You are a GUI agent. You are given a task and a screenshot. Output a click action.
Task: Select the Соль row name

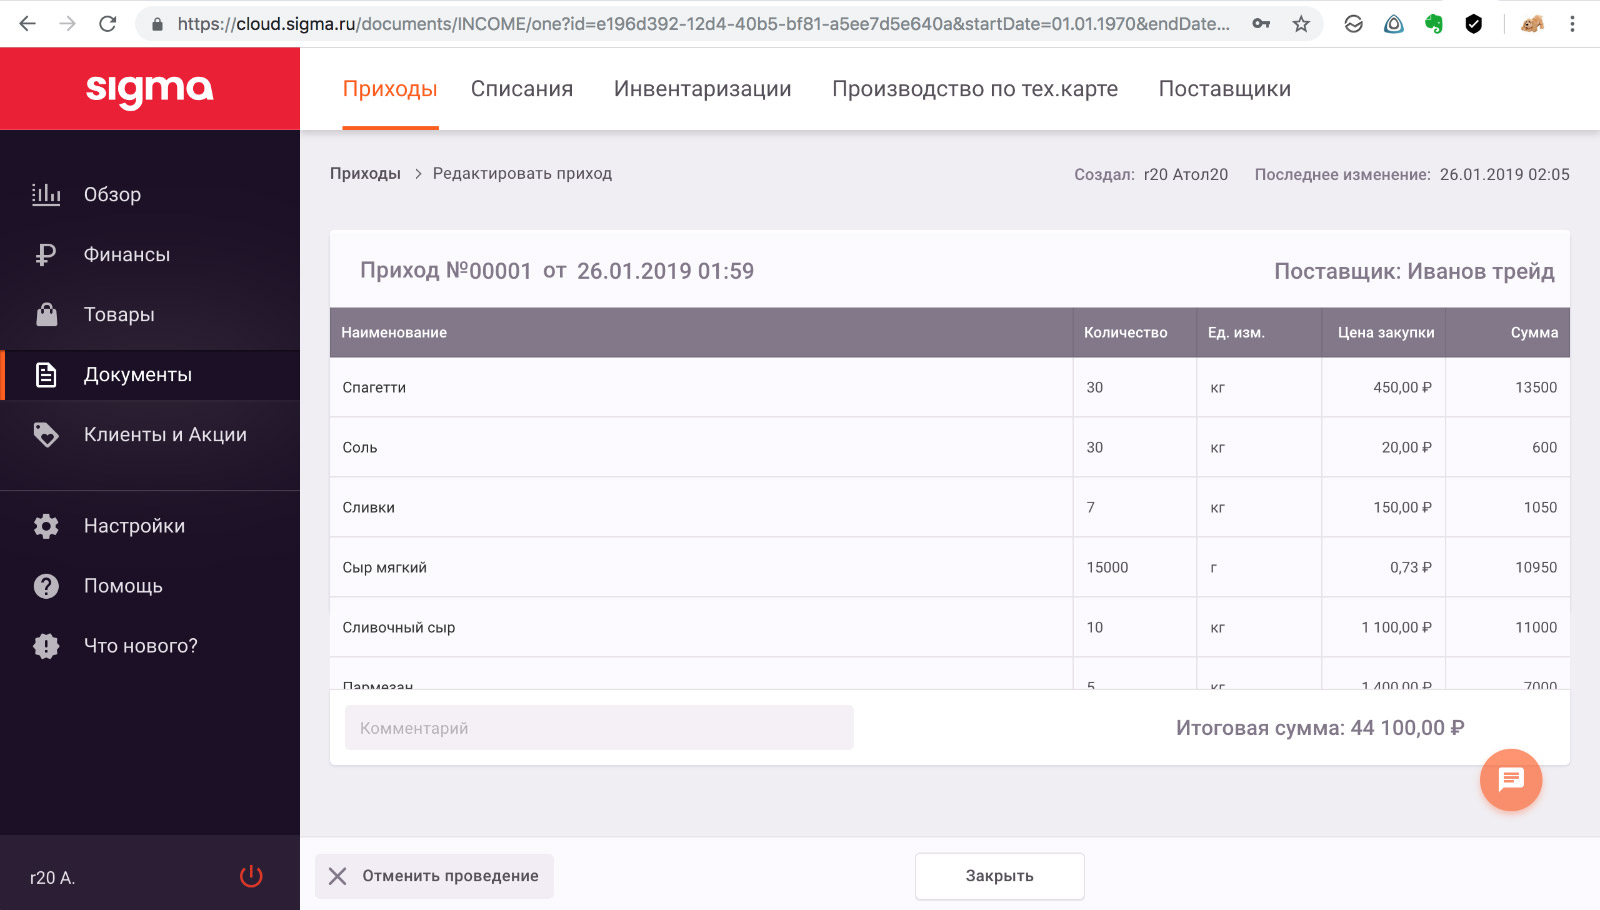pos(360,448)
